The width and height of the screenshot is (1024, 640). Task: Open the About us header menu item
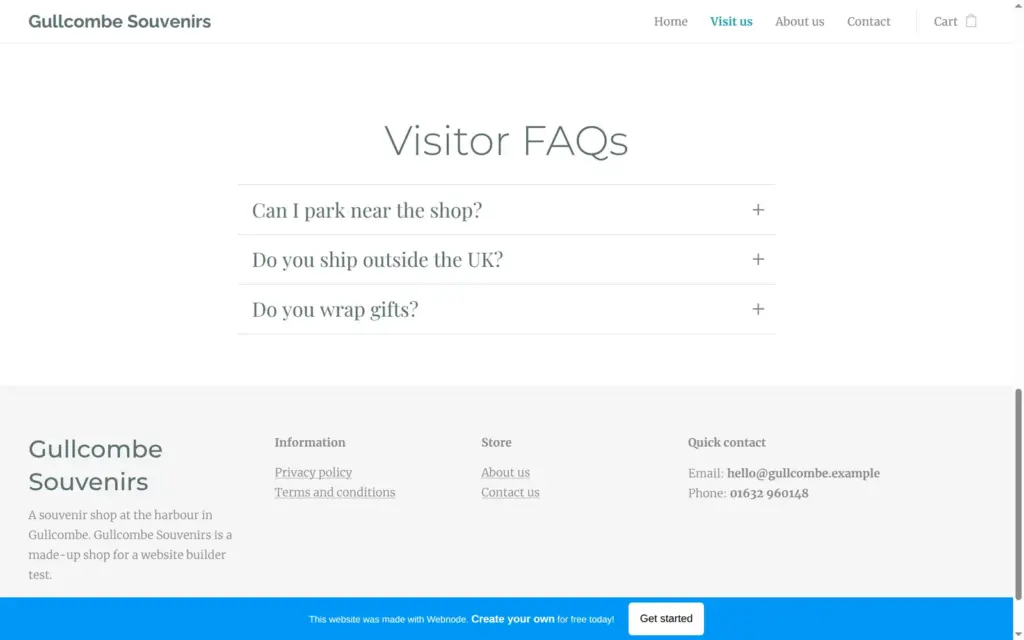pos(799,22)
